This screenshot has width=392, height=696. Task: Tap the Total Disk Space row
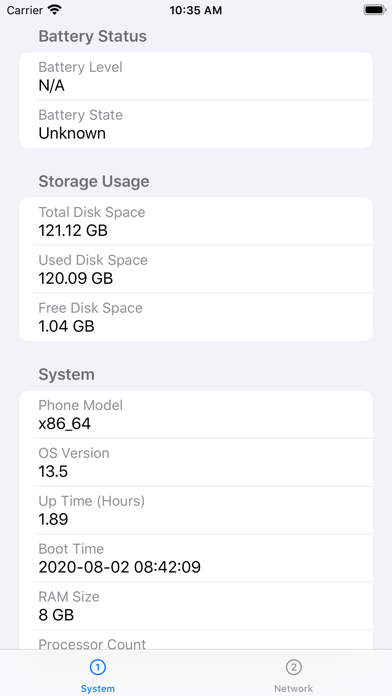196,221
